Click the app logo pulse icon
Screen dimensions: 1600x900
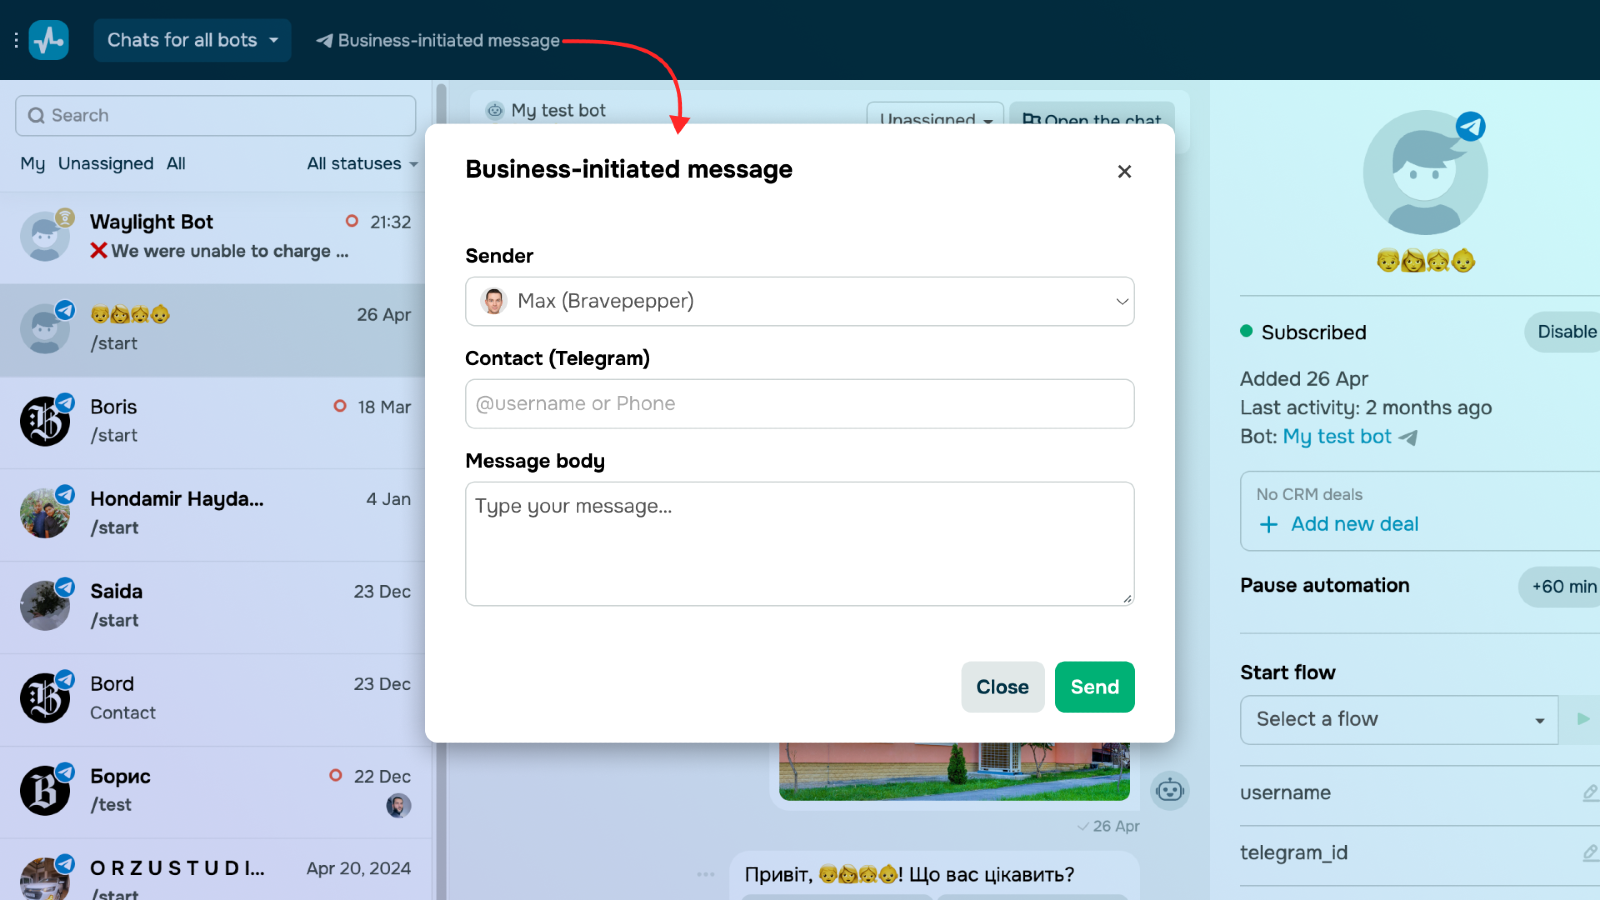48,40
